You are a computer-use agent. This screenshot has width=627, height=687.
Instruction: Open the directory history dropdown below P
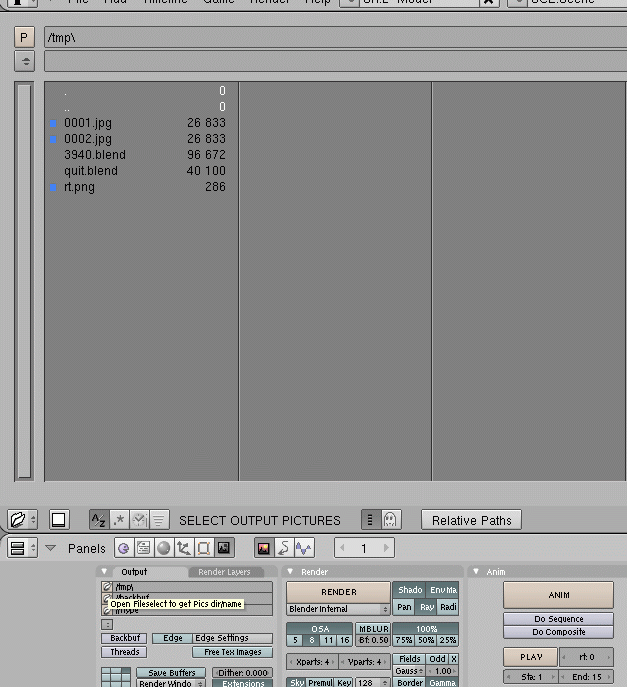tap(24, 61)
